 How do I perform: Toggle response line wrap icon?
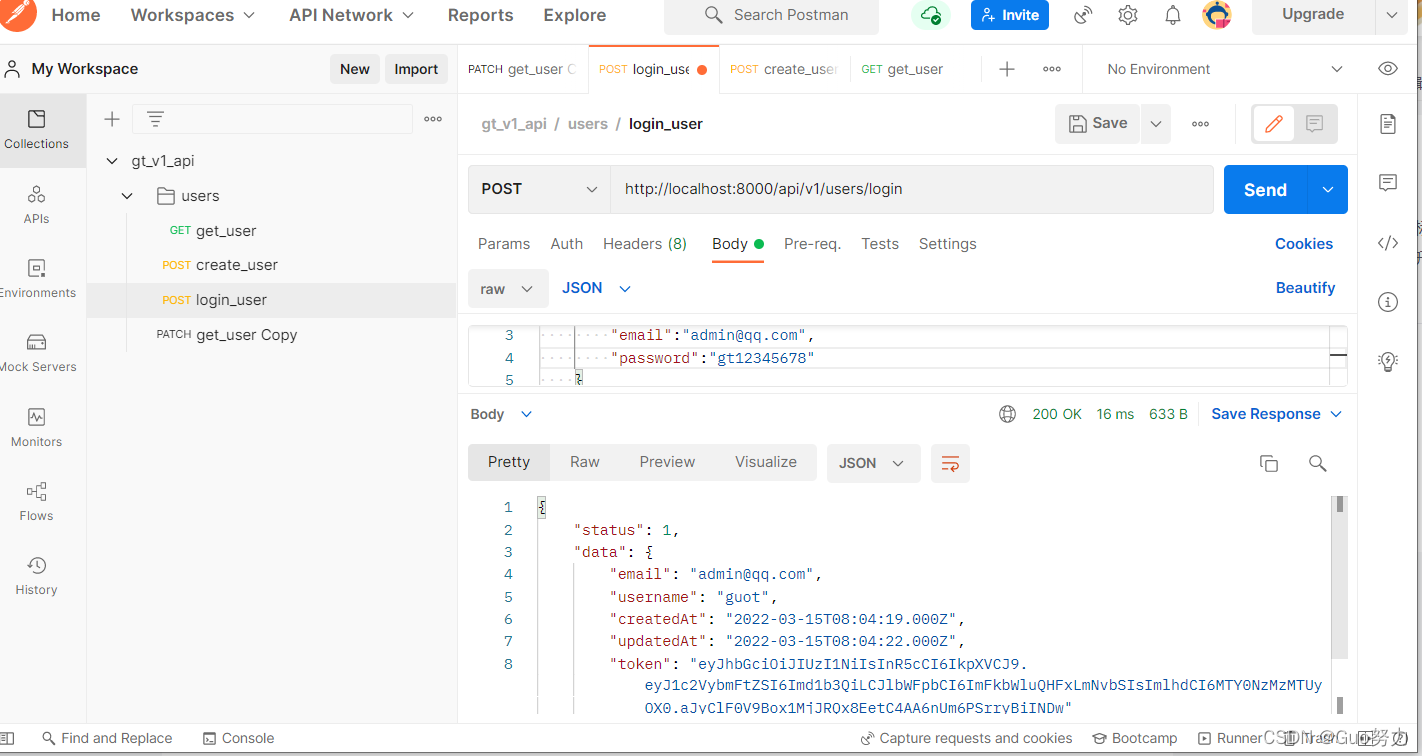(x=950, y=463)
